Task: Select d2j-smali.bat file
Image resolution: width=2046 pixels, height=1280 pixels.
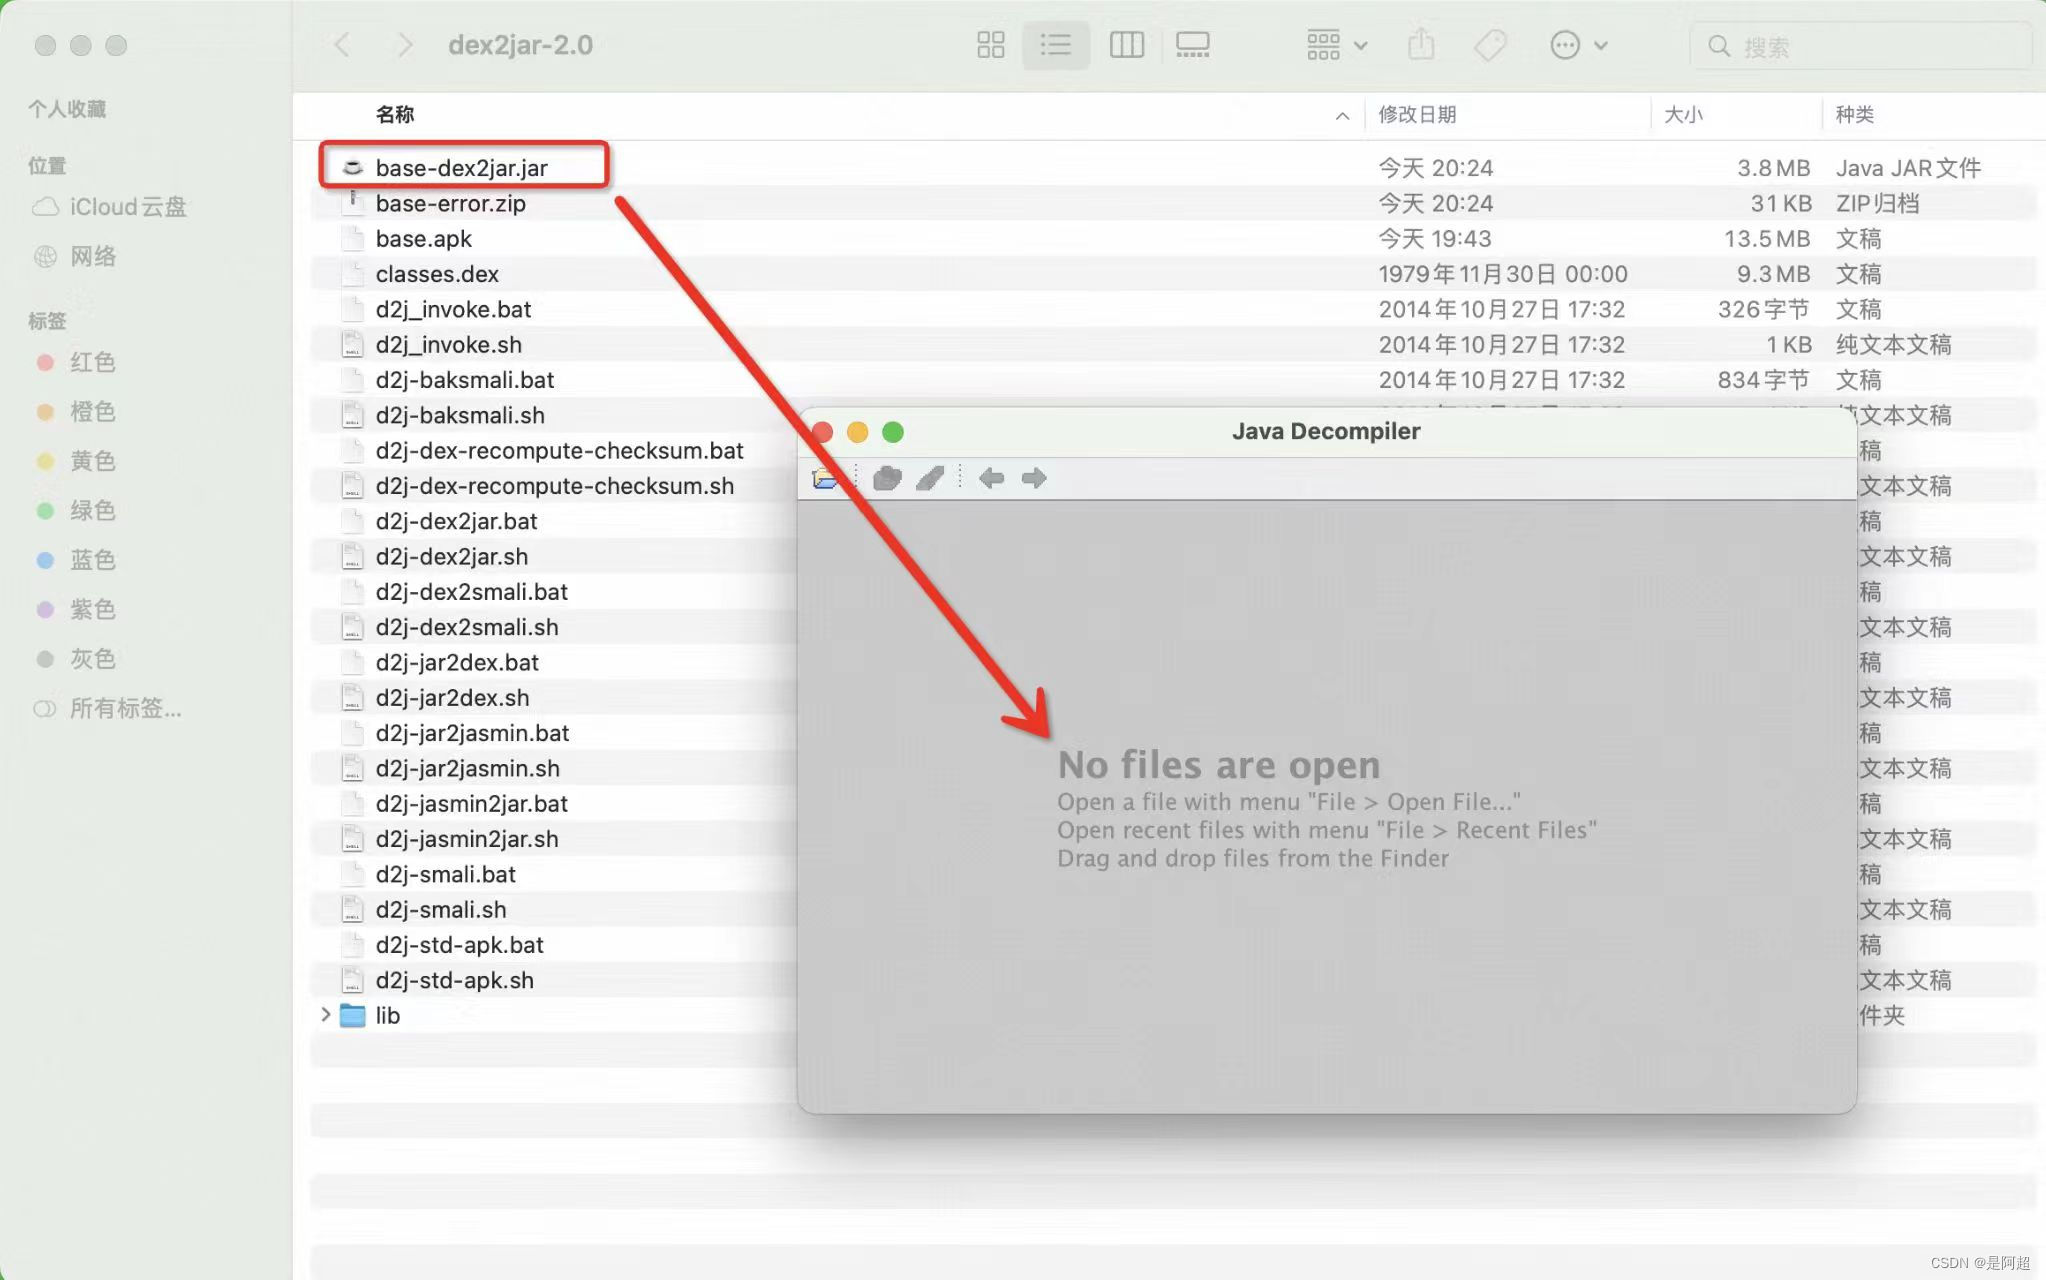Action: point(445,874)
